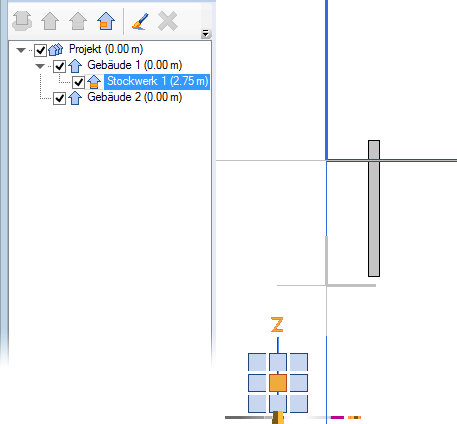This screenshot has width=457, height=424.
Task: Open the toolbar overflow options arrow
Action: point(205,33)
